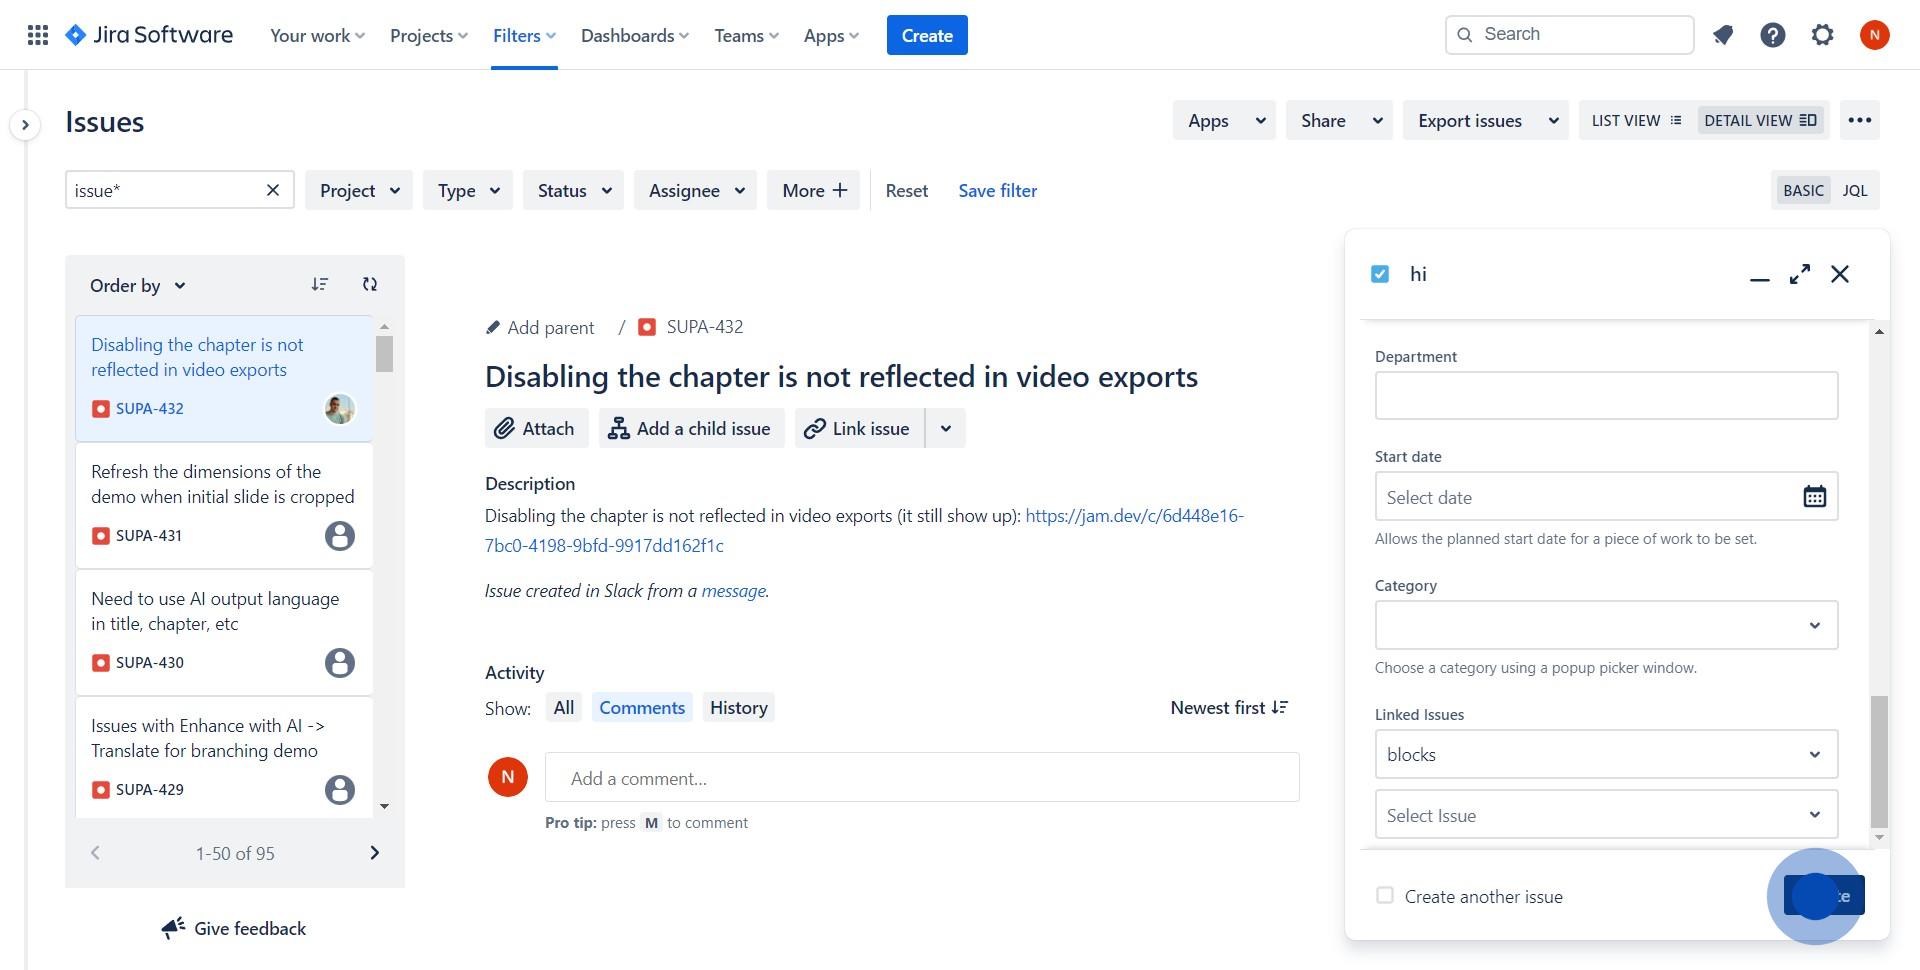Open the Dashboards menu

(x=635, y=36)
